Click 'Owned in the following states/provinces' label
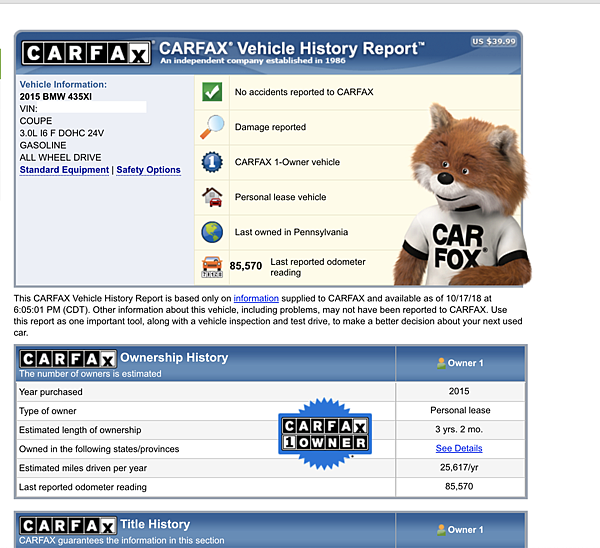600x548 pixels. (99, 449)
